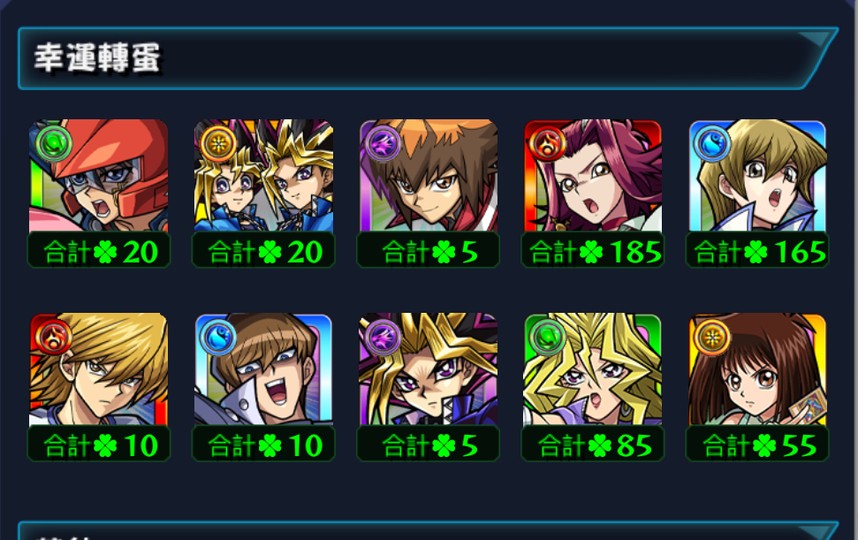Pick the brown-haired girl holding a card
Image resolution: width=858 pixels, height=540 pixels.
pyautogui.click(x=757, y=369)
